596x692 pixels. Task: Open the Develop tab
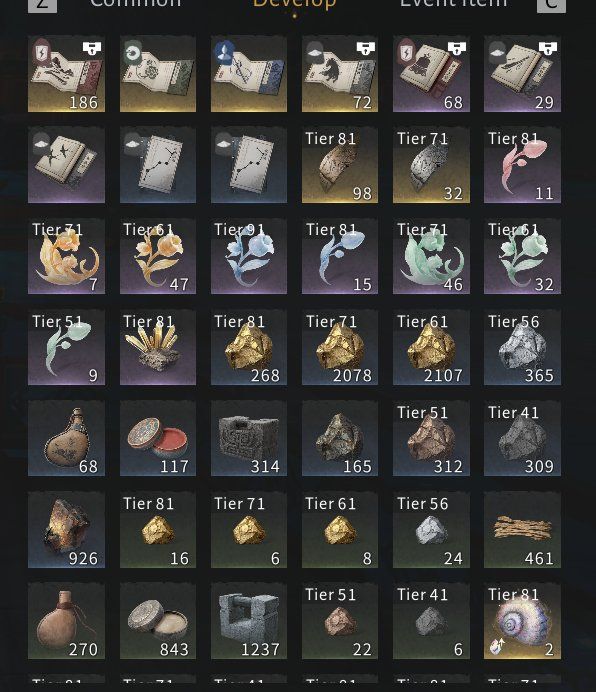click(294, 4)
